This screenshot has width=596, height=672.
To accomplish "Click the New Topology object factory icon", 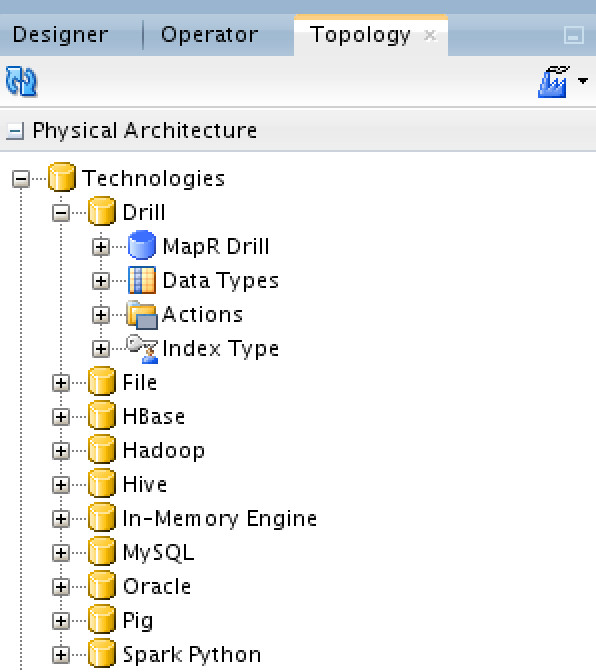I will click(554, 81).
